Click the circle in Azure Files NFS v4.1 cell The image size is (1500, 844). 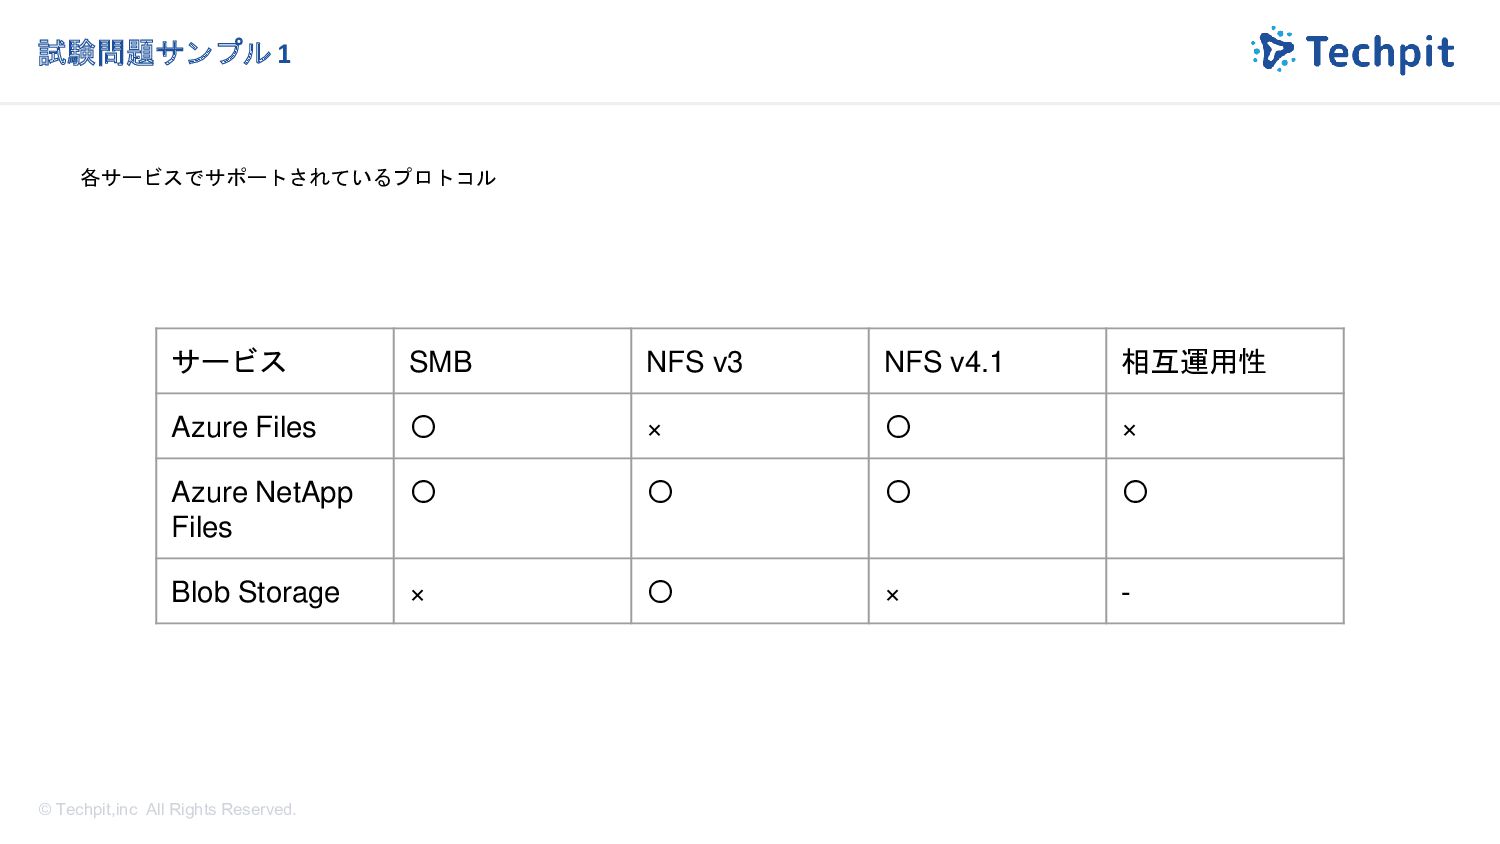pyautogui.click(x=898, y=427)
